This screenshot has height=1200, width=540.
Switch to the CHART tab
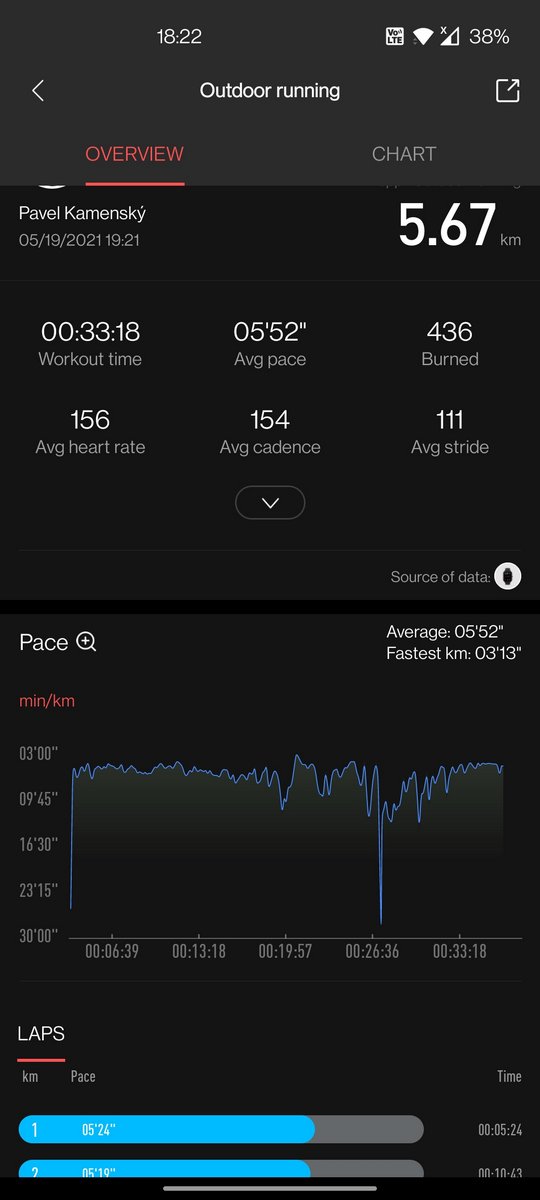[404, 154]
